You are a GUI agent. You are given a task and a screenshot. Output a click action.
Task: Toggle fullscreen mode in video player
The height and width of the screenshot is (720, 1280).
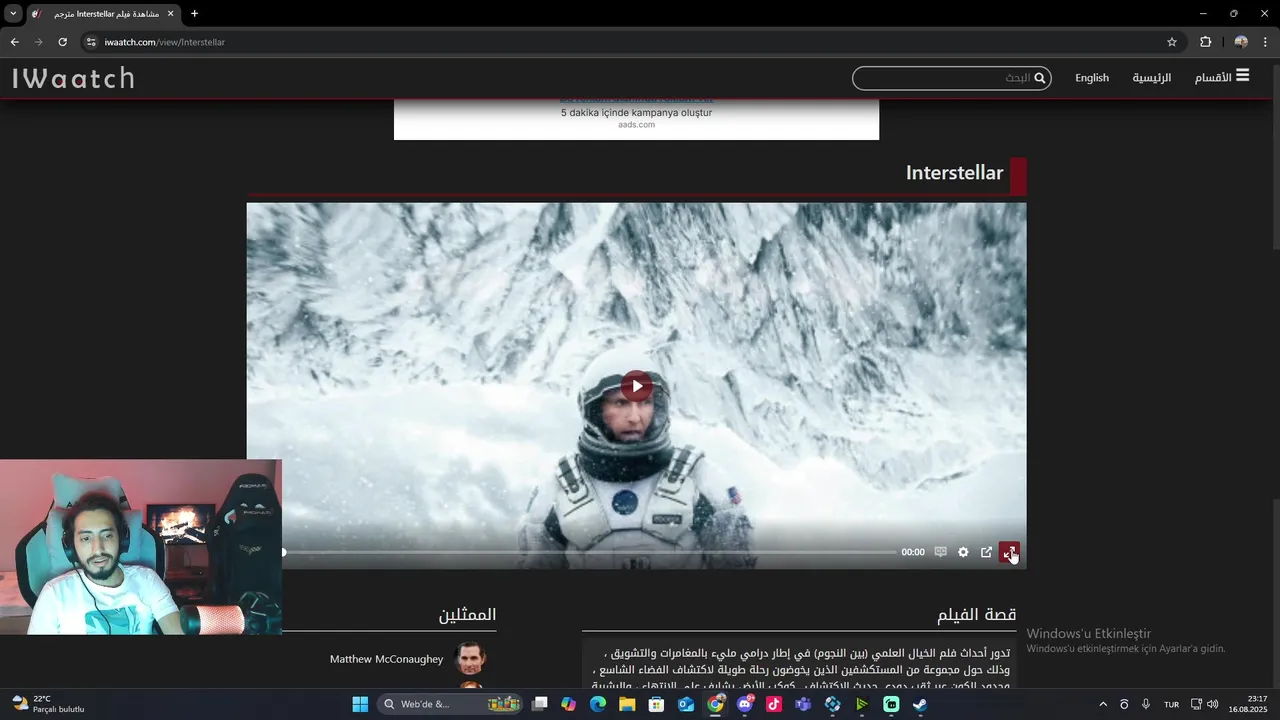[1009, 552]
